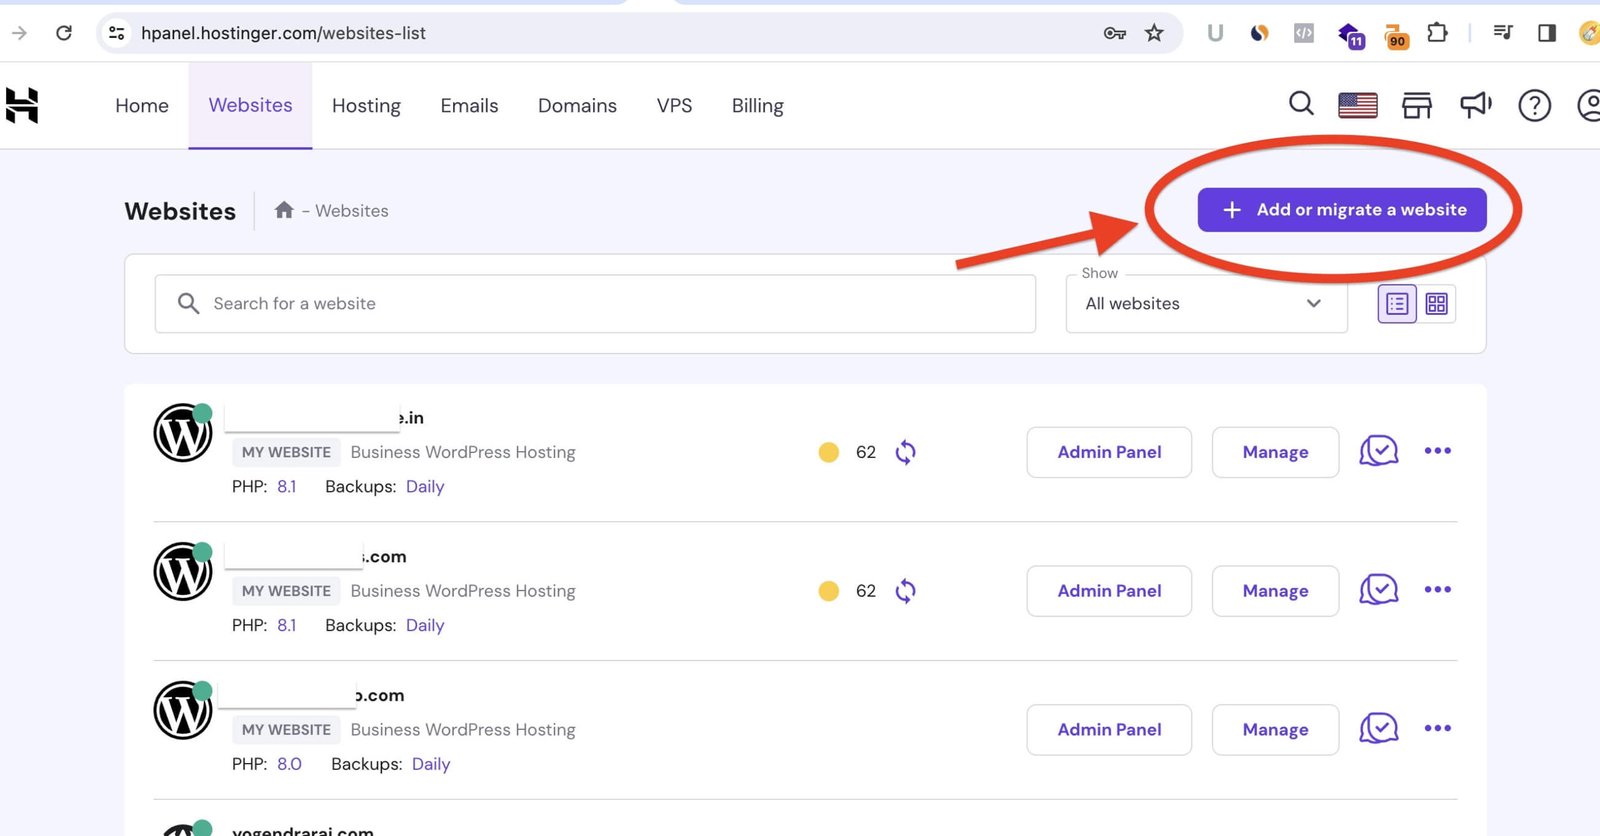Open the chat check icon for third-row .com site
The image size is (1600, 836).
click(x=1379, y=729)
